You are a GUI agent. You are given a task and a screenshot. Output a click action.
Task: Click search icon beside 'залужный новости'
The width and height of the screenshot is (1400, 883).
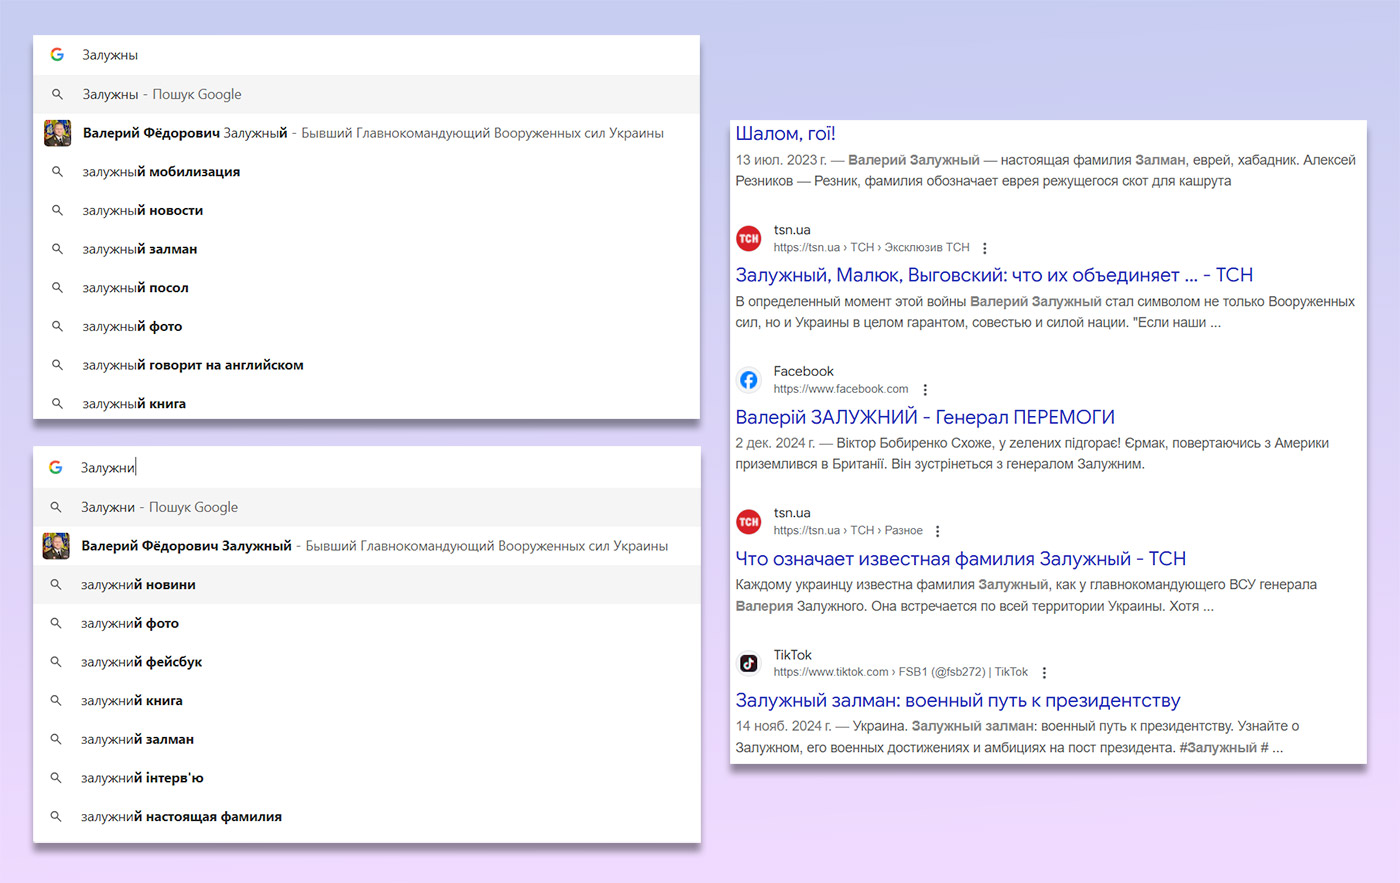click(57, 210)
